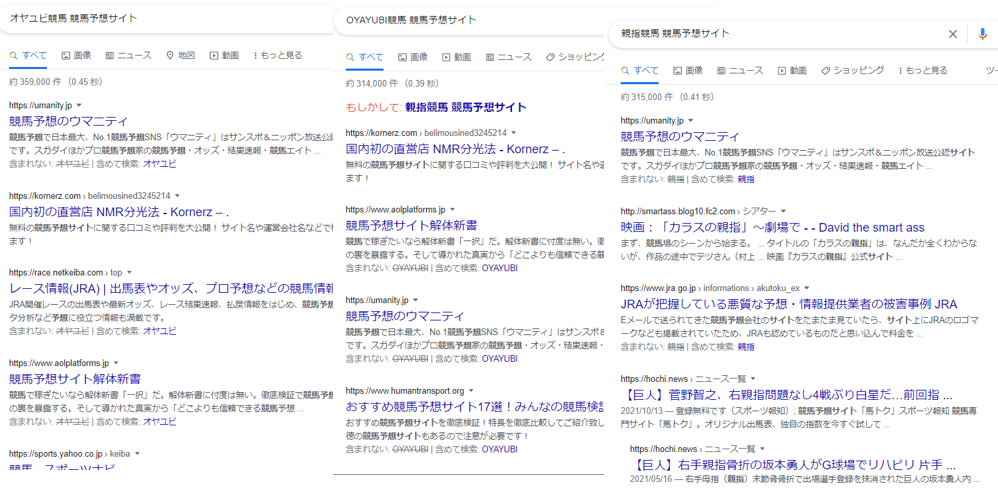Open 競馬予想のウマニティ in OYAYUBI競馬 results
The width and height of the screenshot is (998, 492).
pos(405,316)
